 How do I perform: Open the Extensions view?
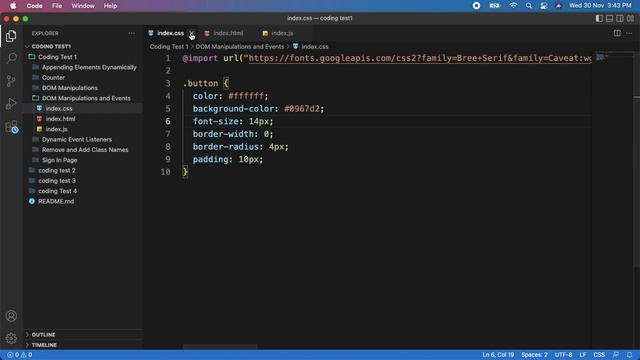(x=11, y=127)
